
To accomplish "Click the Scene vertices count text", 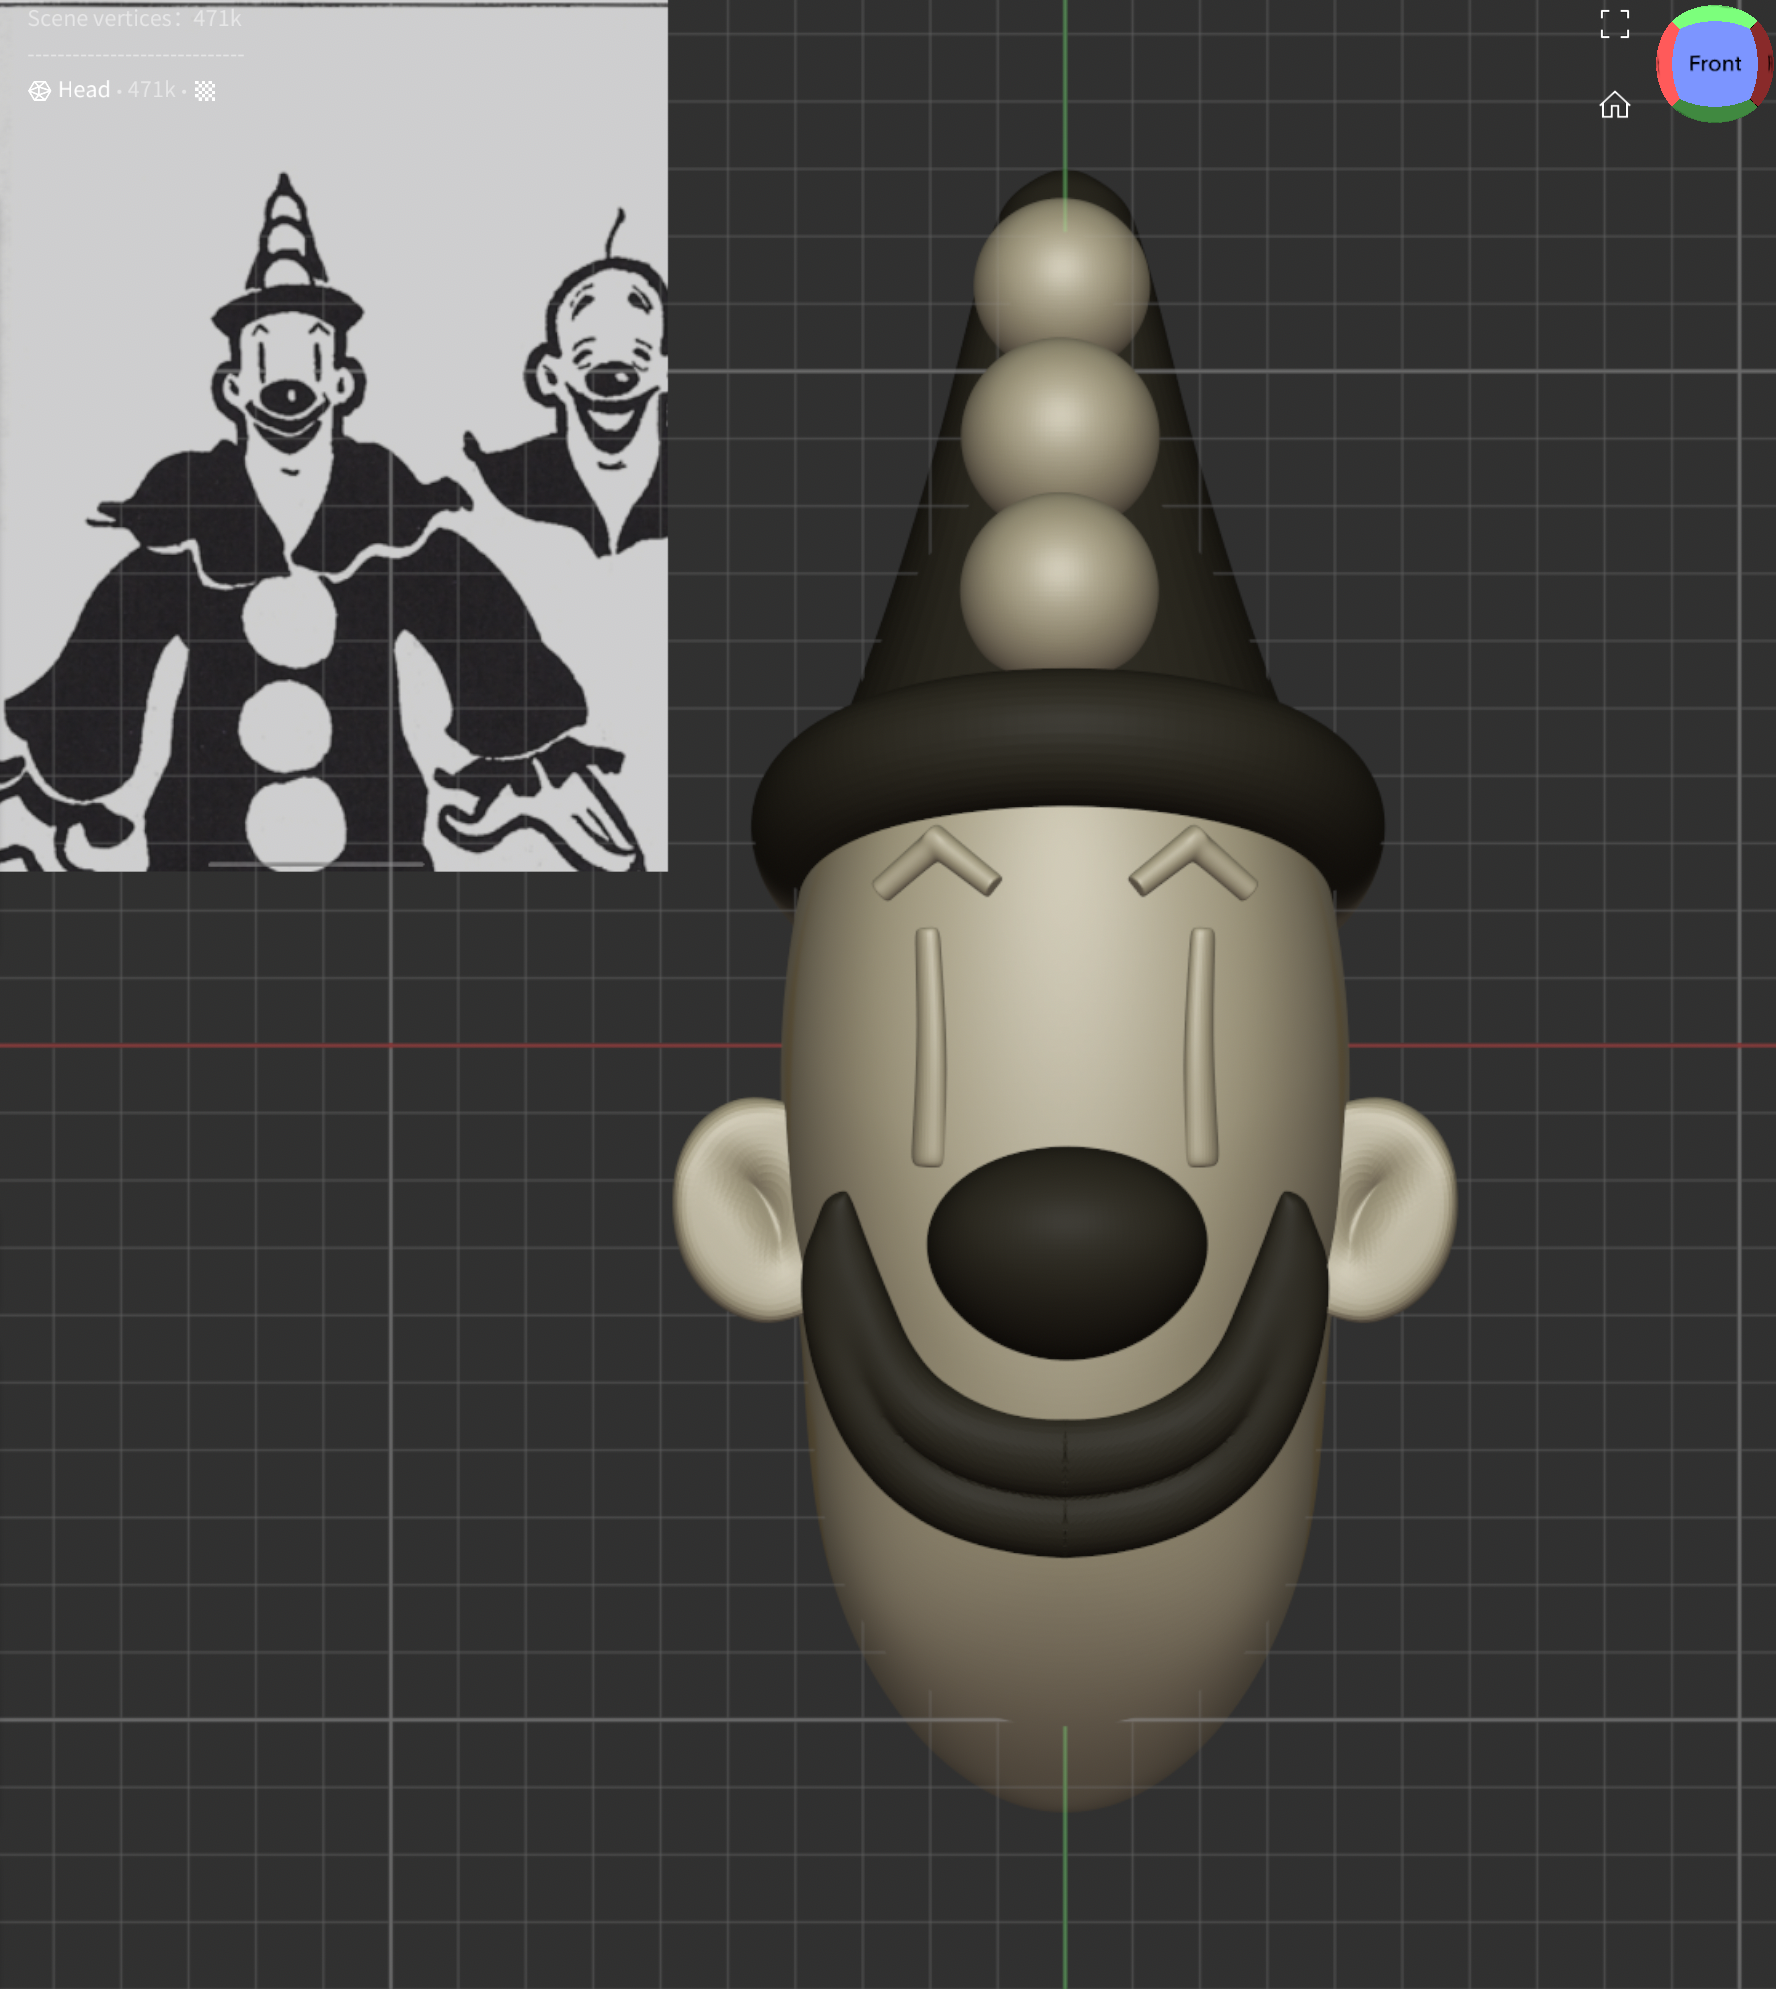I will tap(134, 18).
